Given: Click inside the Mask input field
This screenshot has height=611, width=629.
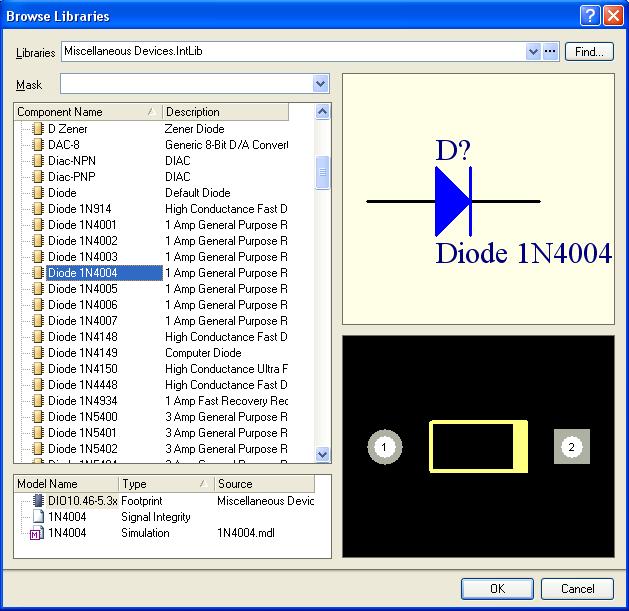Looking at the screenshot, I should click(x=187, y=84).
